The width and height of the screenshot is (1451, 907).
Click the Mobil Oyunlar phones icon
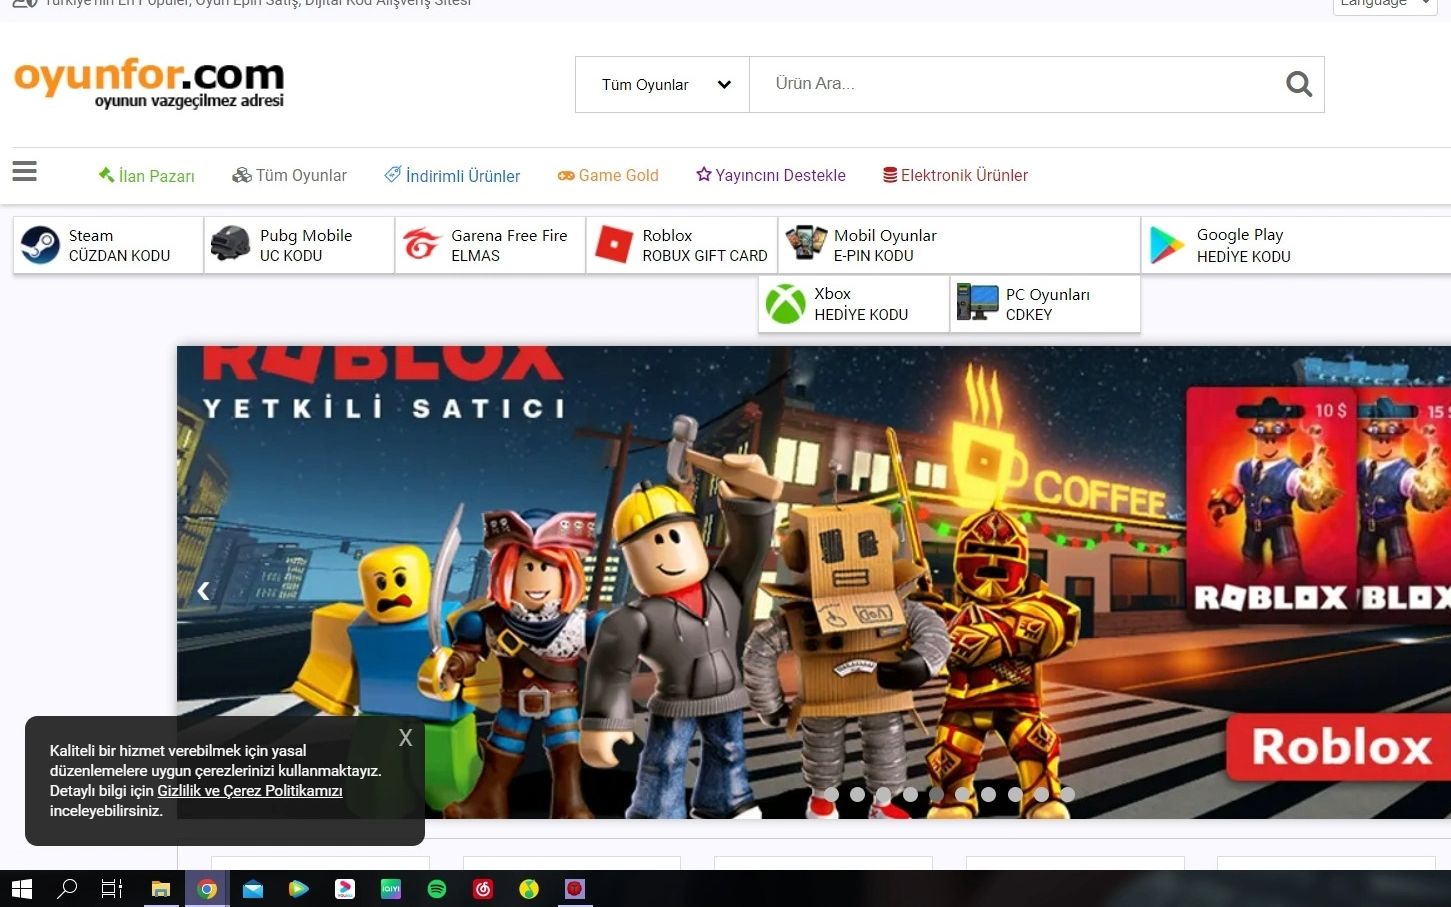coord(805,244)
